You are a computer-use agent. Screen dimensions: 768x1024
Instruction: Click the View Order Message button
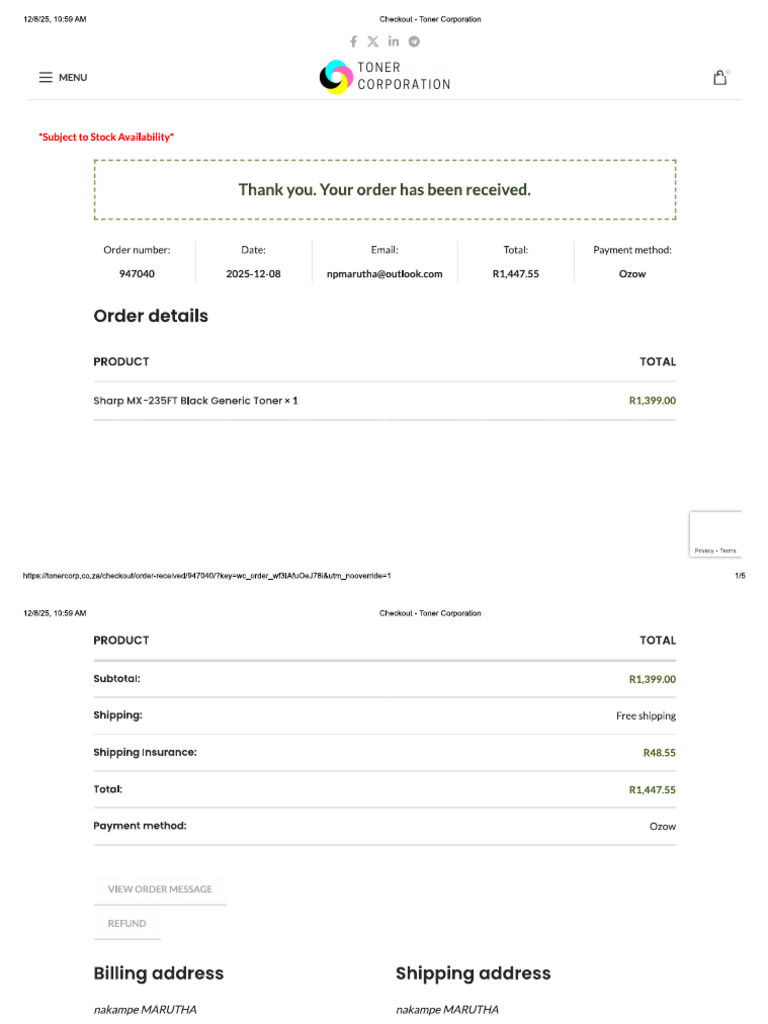click(x=160, y=889)
